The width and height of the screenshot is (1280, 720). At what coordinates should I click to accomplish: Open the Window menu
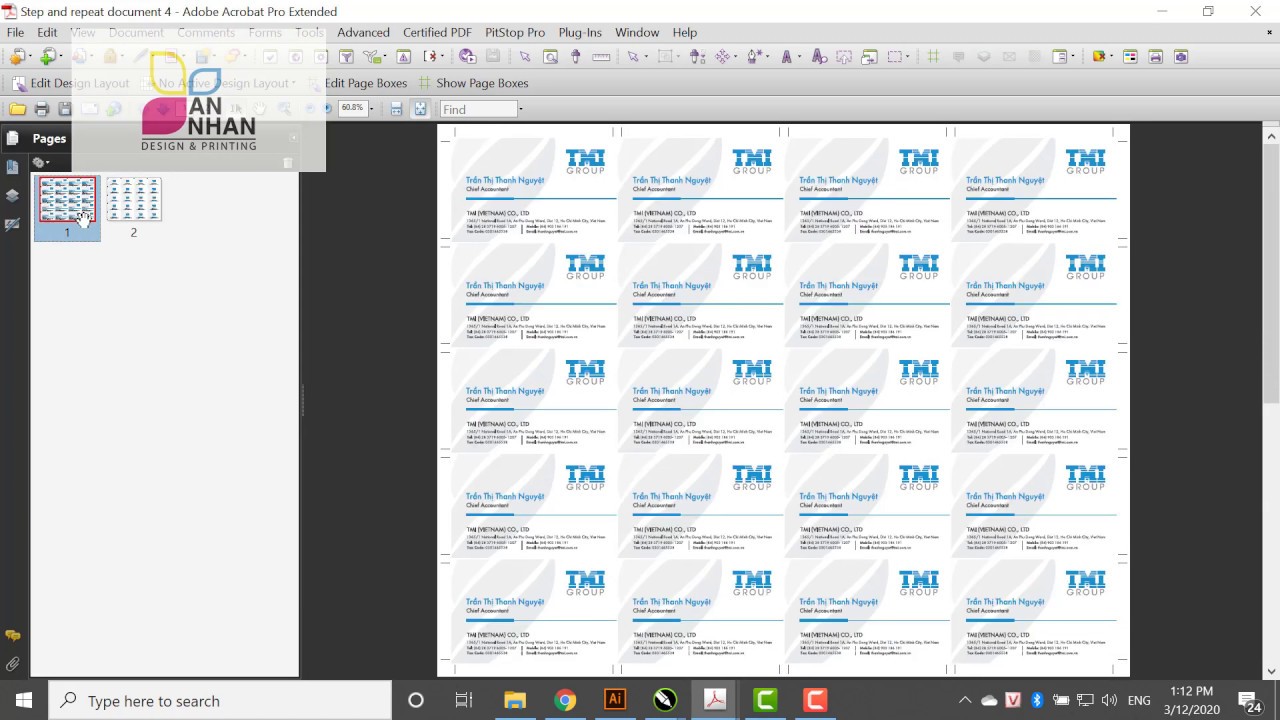(637, 32)
